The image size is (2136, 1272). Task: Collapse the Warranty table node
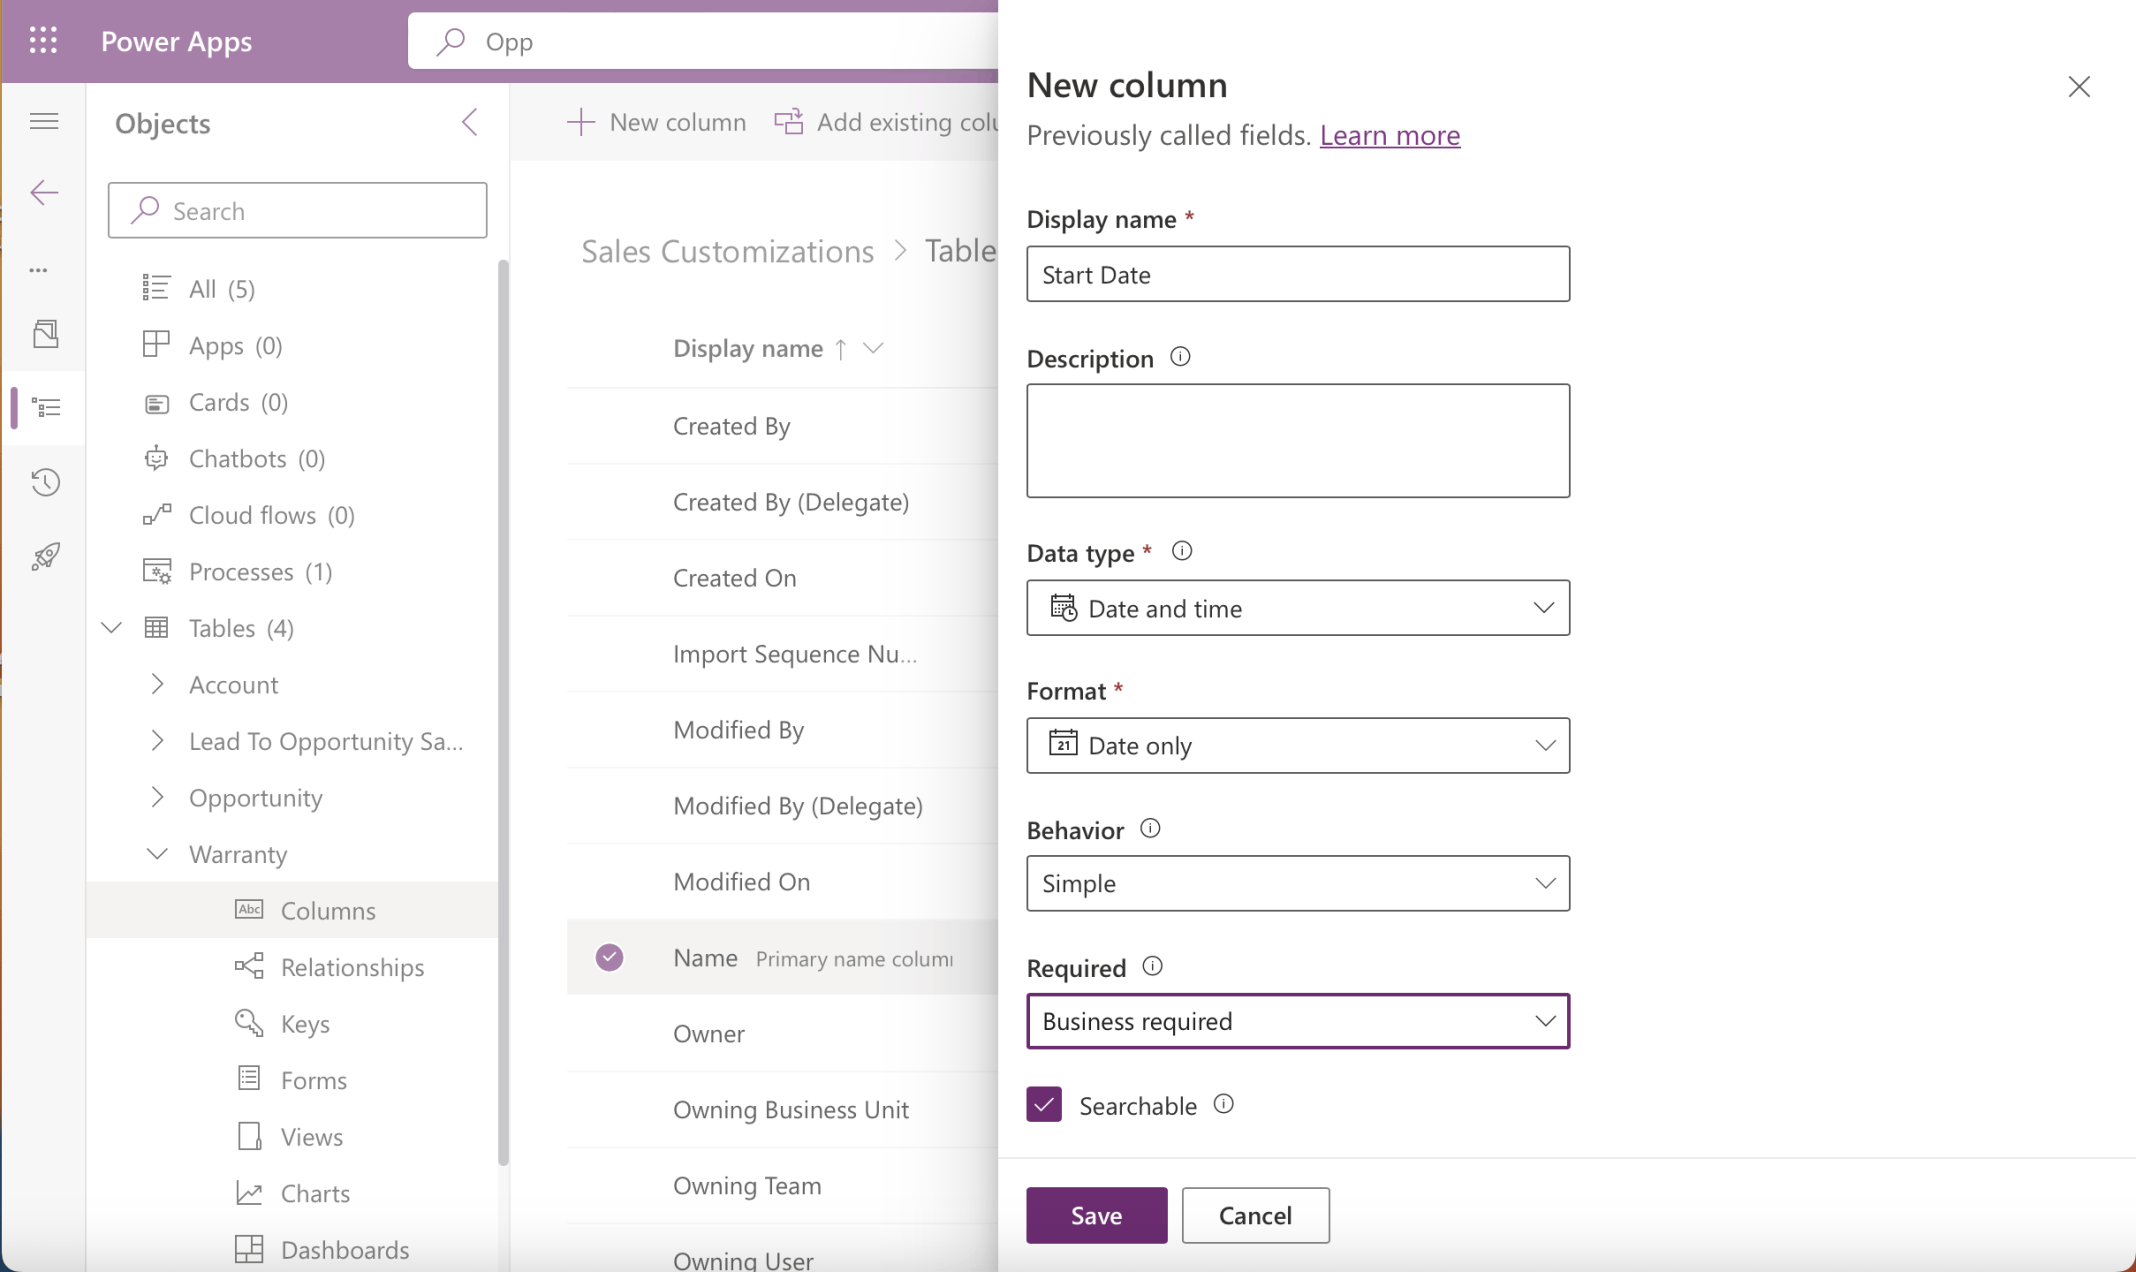pyautogui.click(x=157, y=853)
